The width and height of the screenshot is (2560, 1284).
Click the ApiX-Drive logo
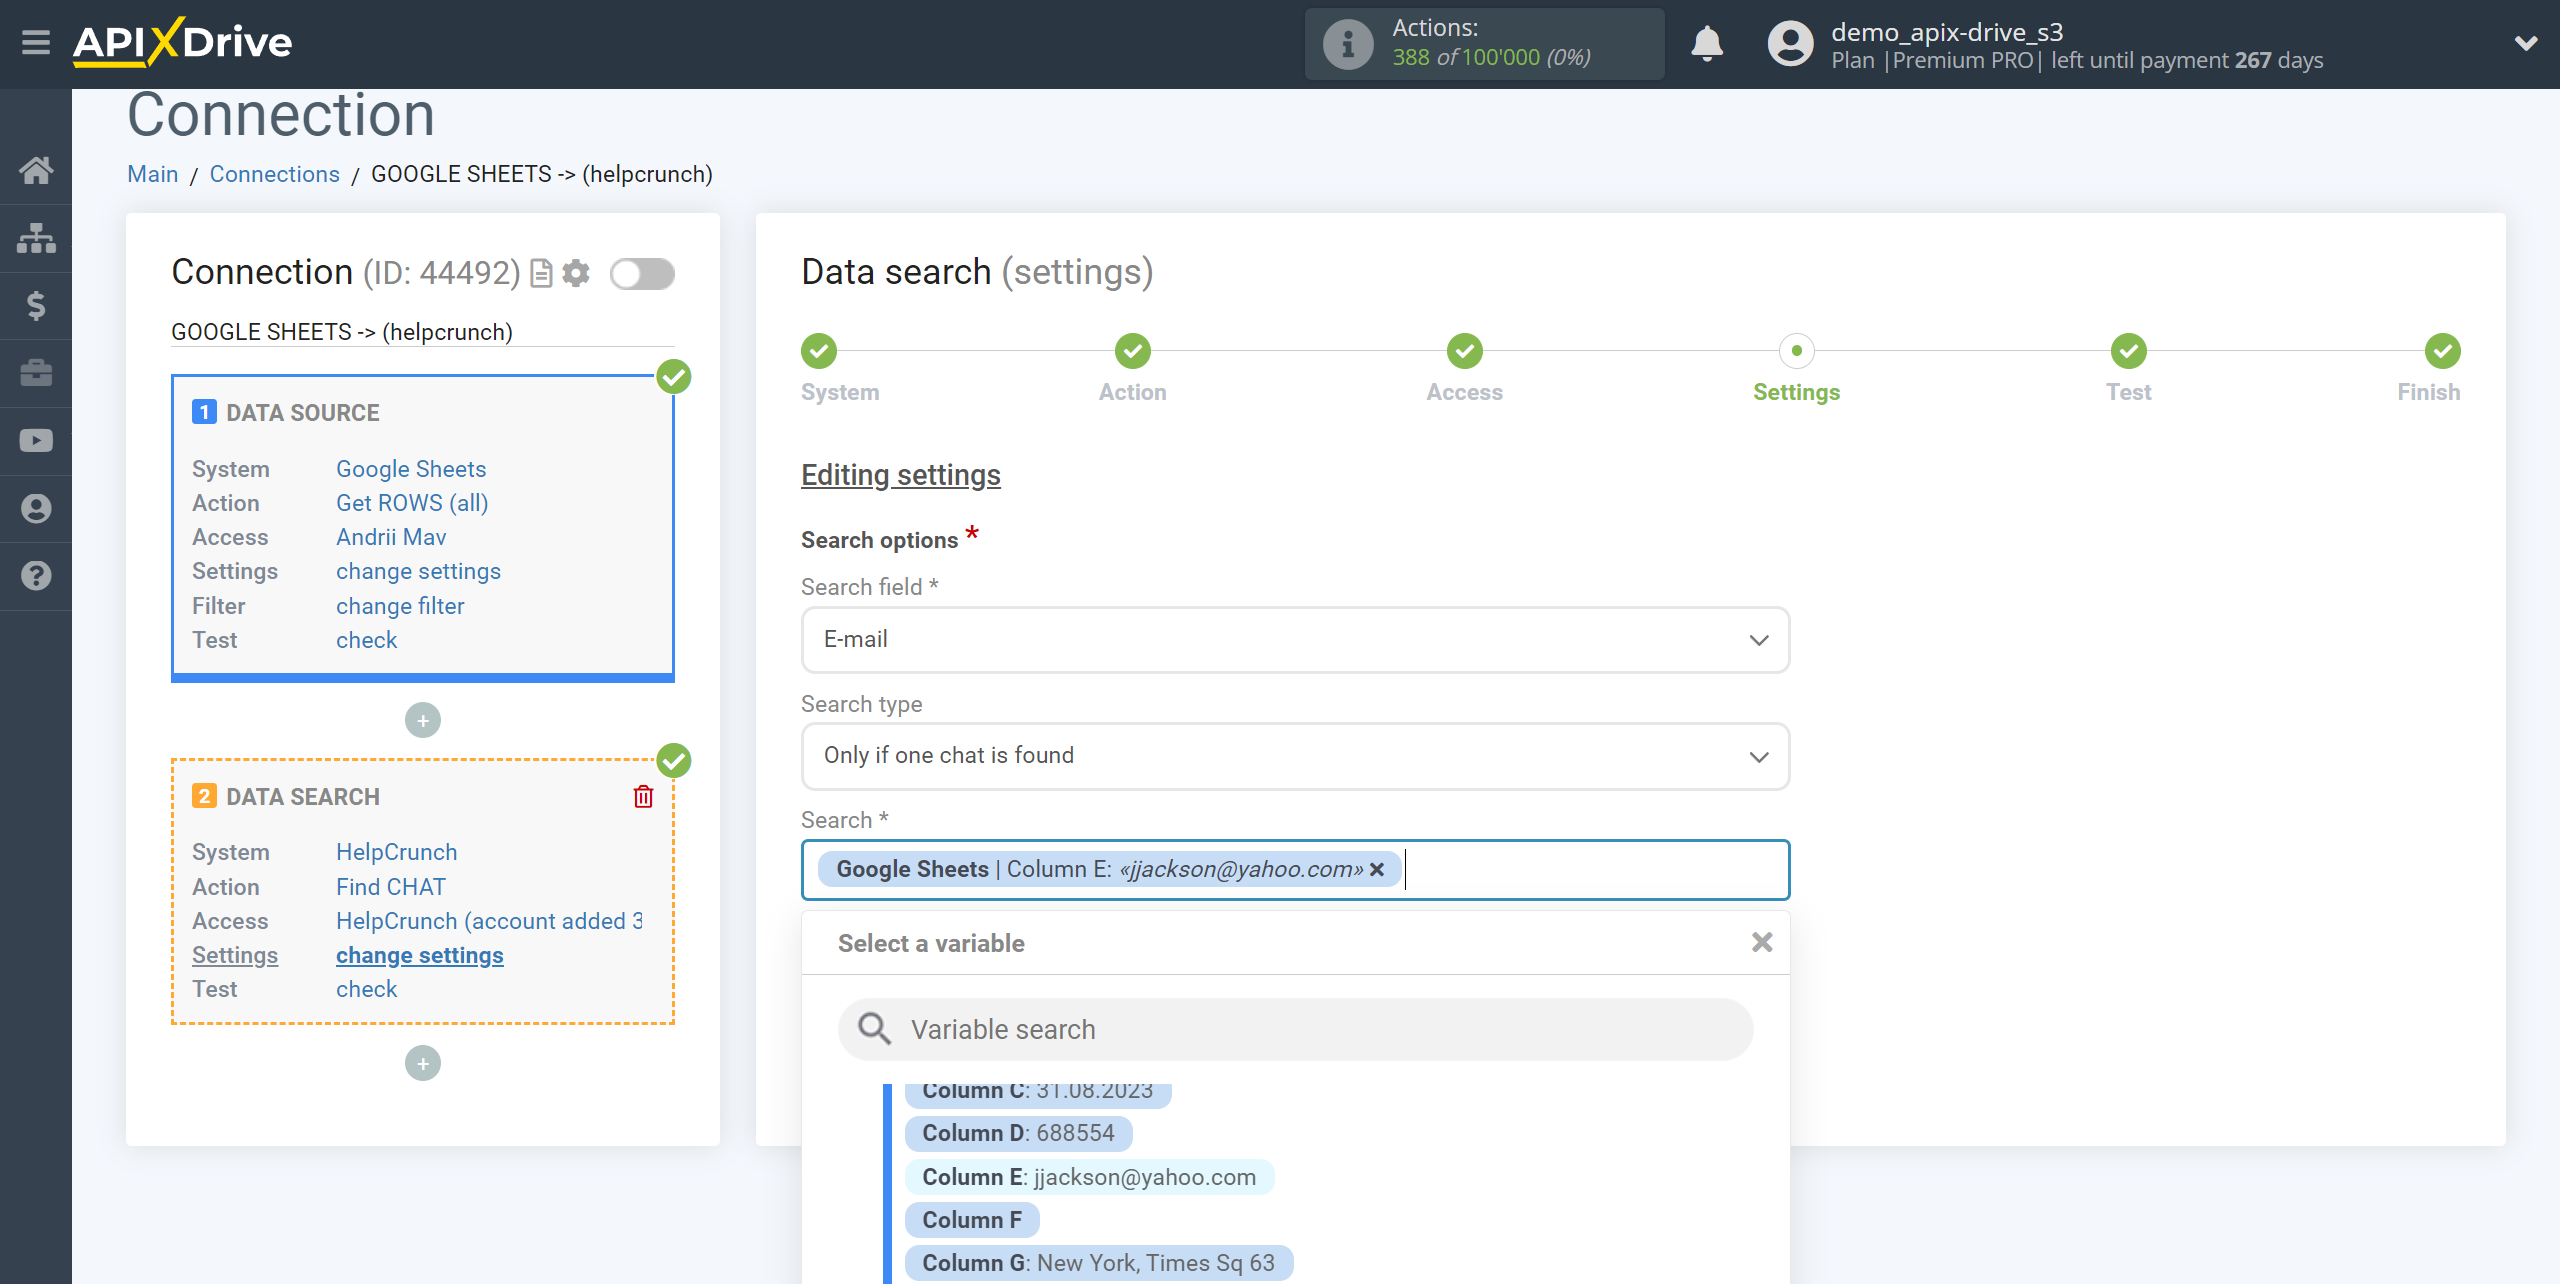pyautogui.click(x=182, y=43)
